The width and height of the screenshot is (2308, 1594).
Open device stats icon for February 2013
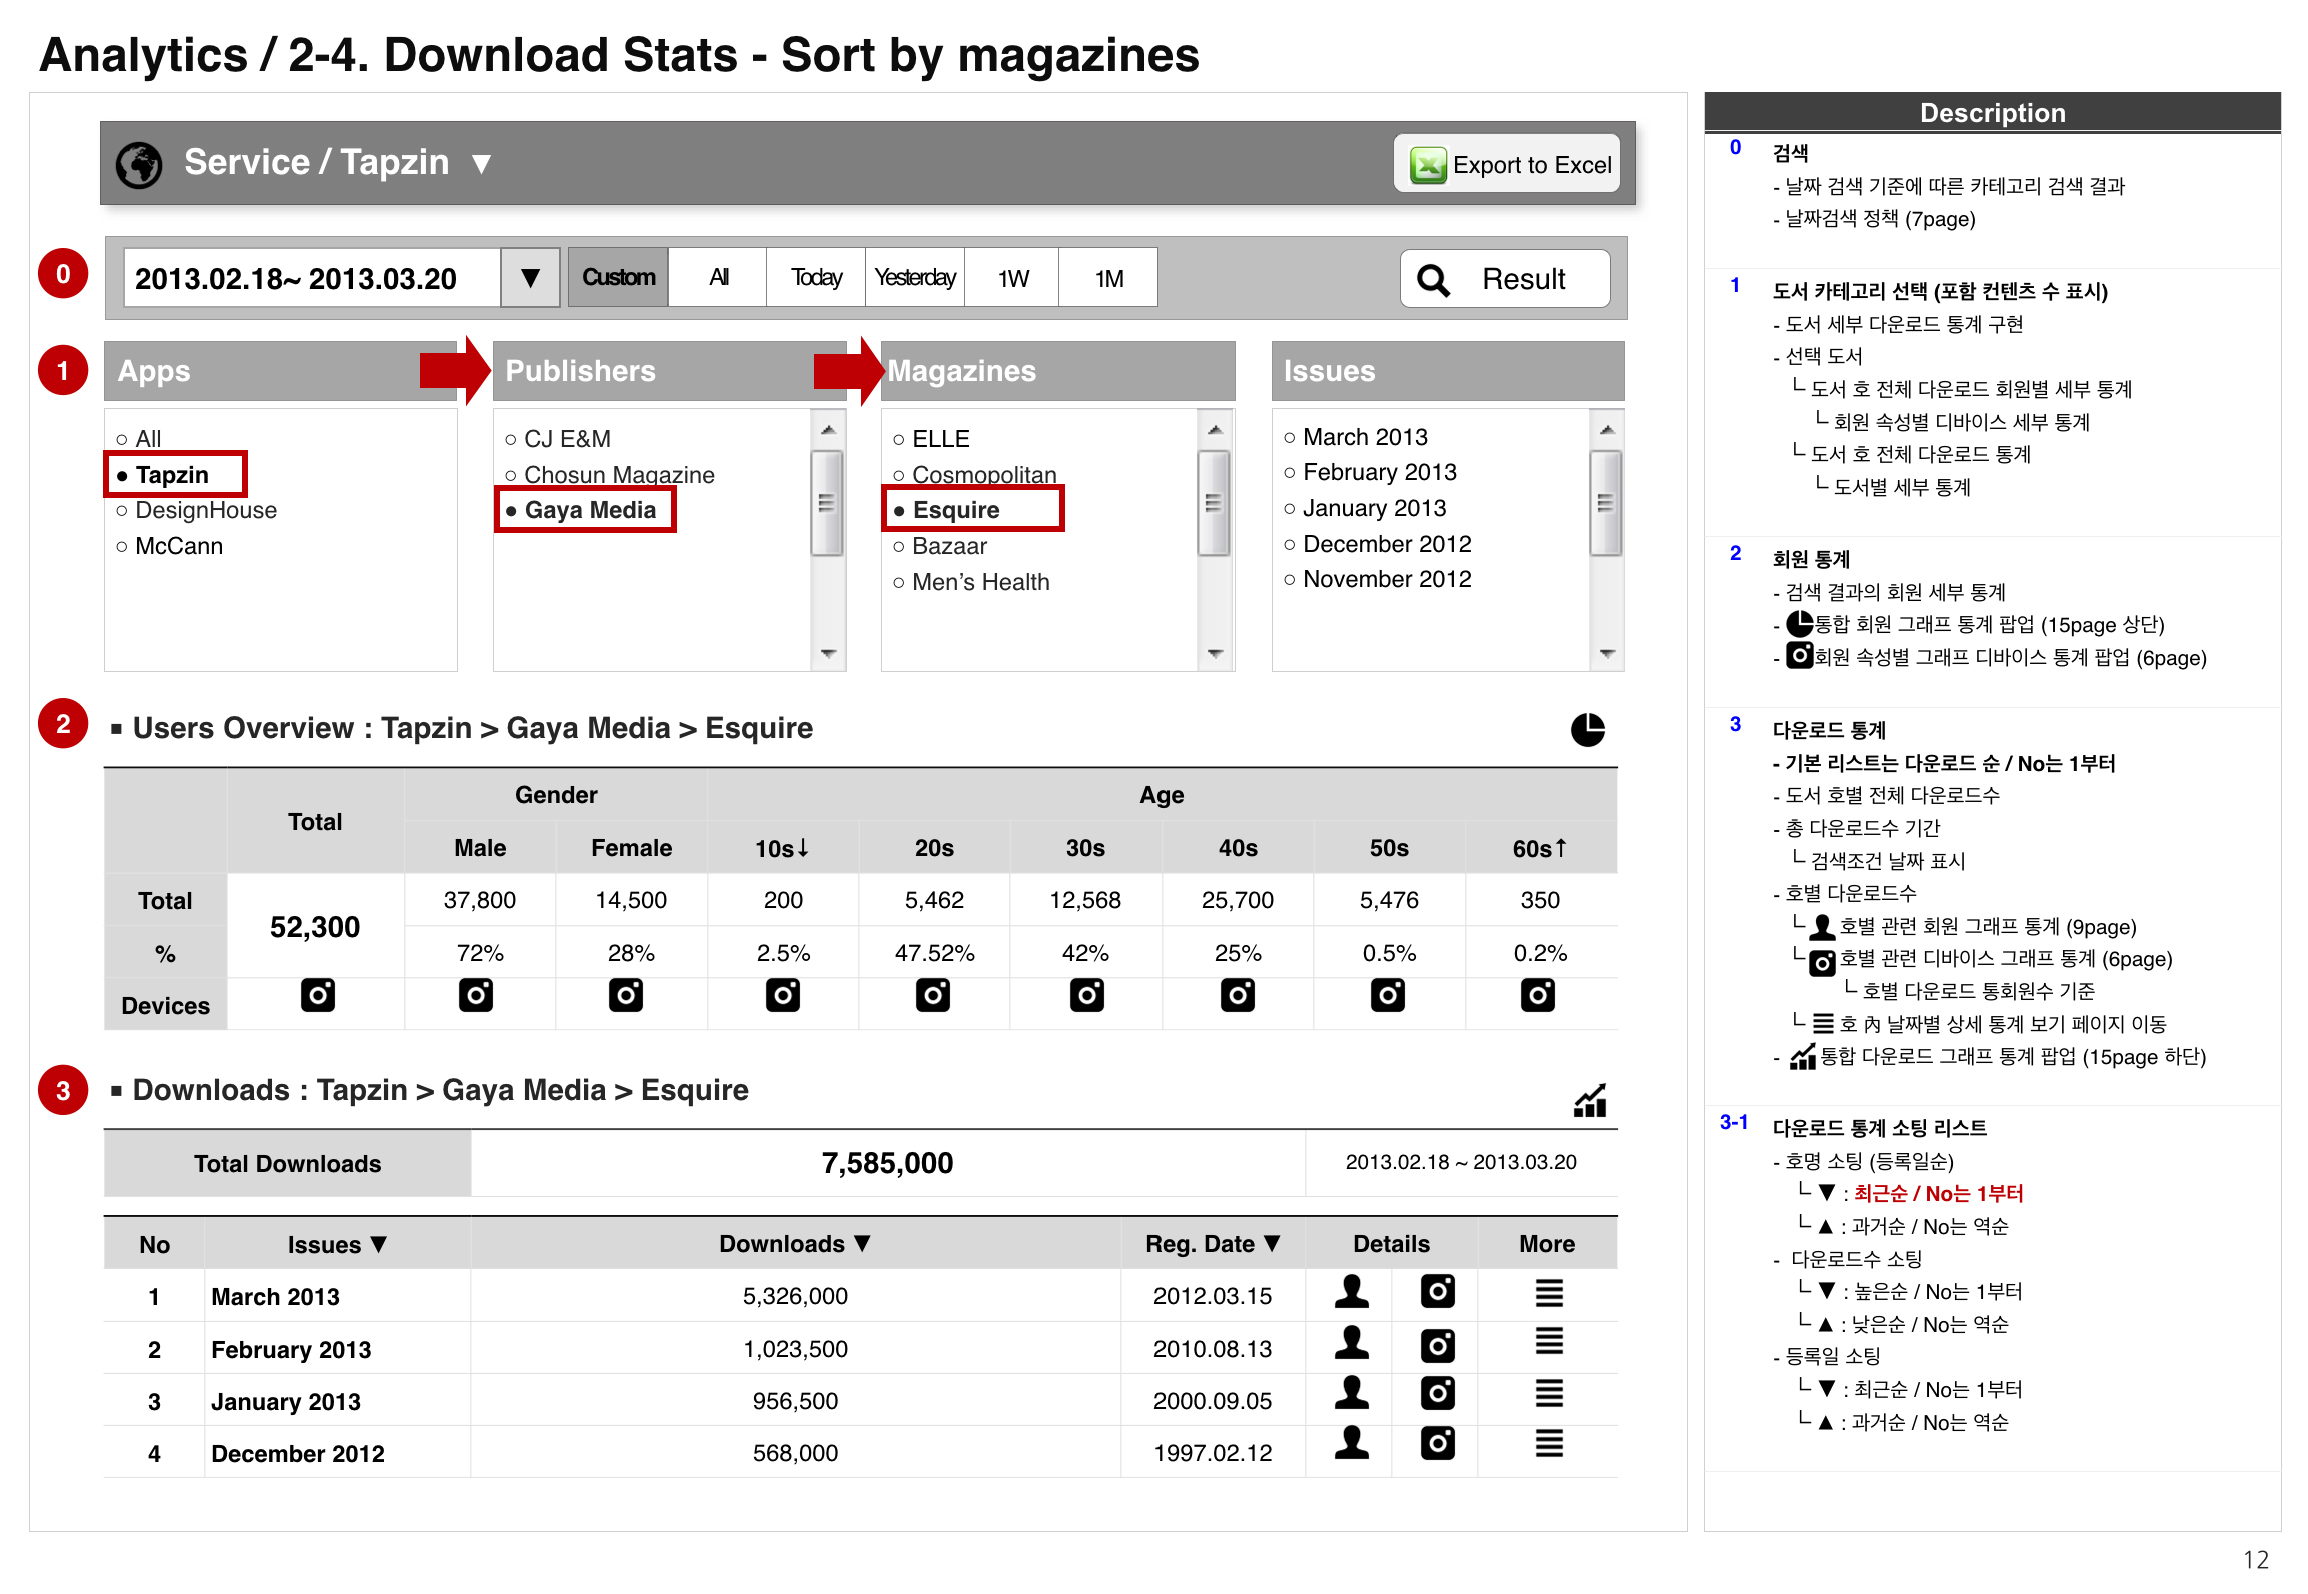point(1438,1346)
